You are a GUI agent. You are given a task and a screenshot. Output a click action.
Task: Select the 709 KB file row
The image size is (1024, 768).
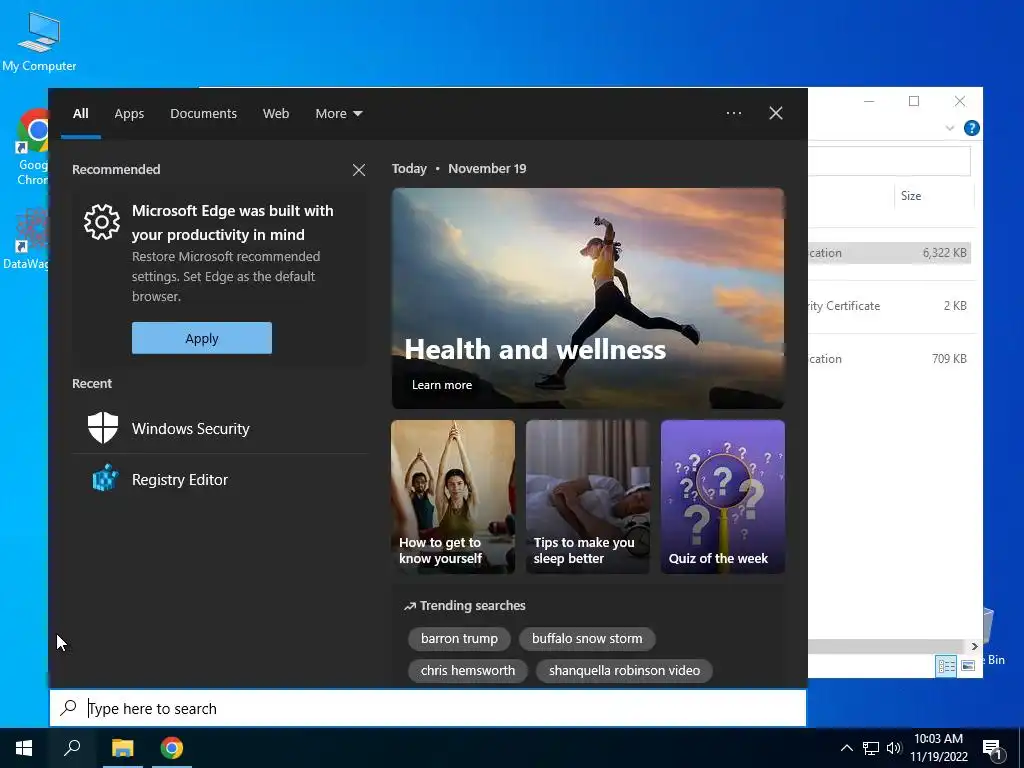889,359
